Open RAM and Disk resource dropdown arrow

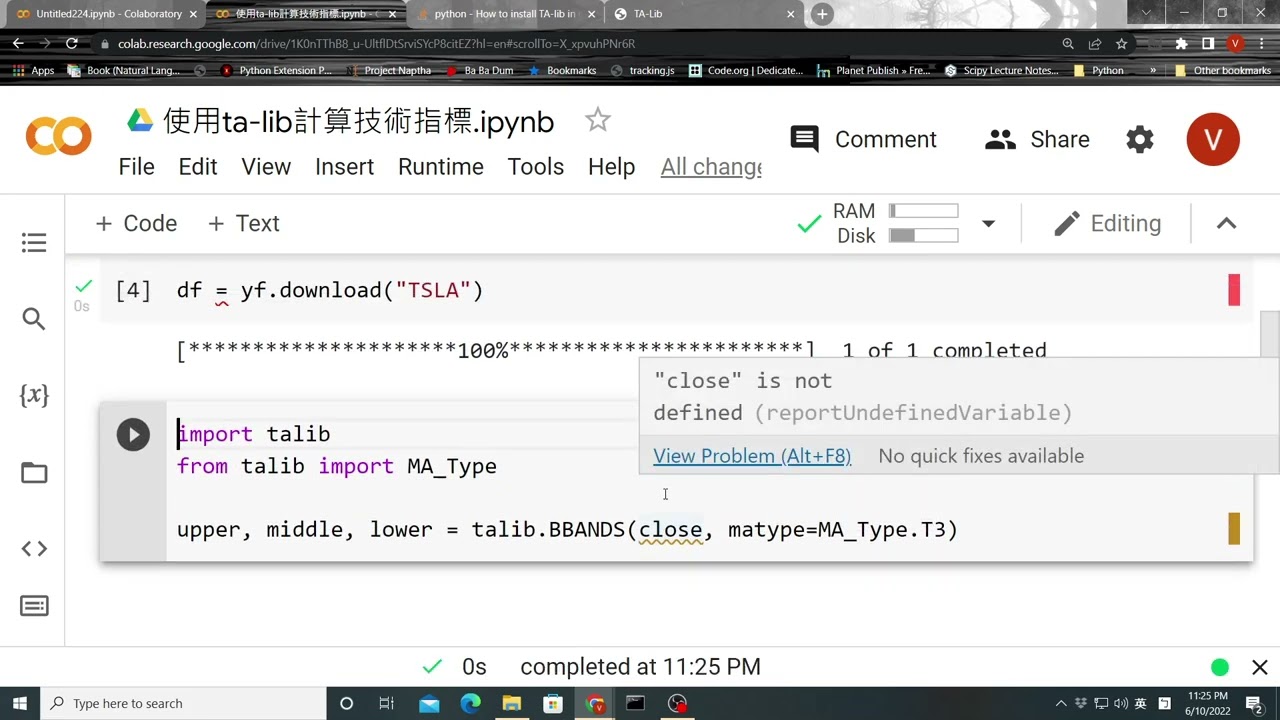(x=988, y=223)
